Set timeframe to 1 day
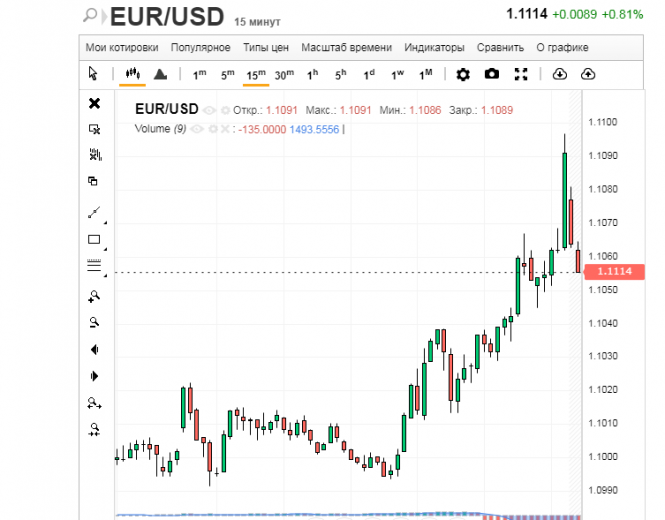The image size is (665, 520). pyautogui.click(x=369, y=75)
